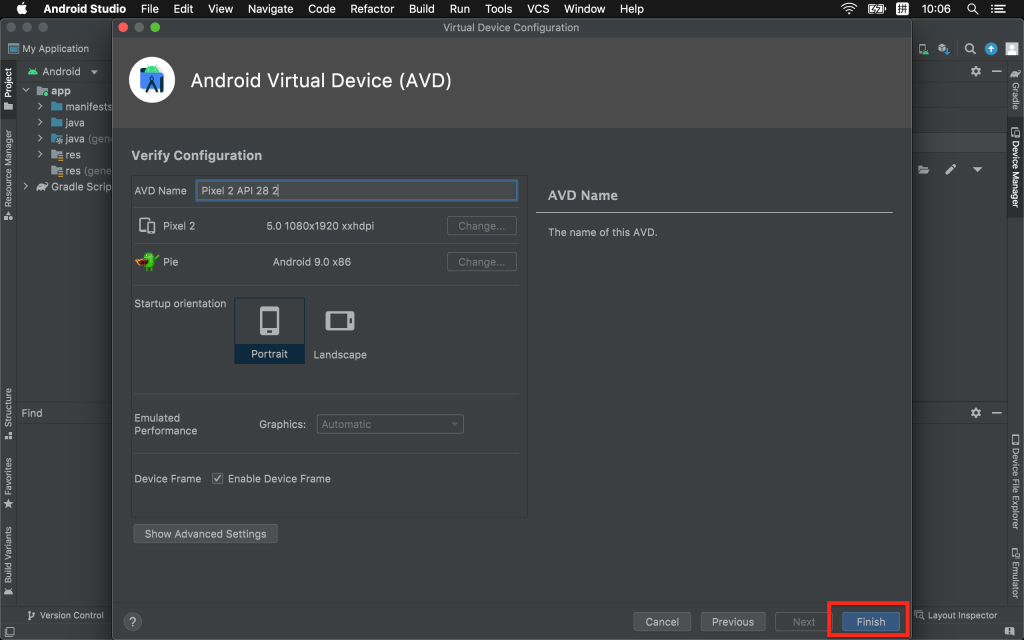
Task: Click the tool window toggle icon at bottom-left
Action: tap(10, 632)
